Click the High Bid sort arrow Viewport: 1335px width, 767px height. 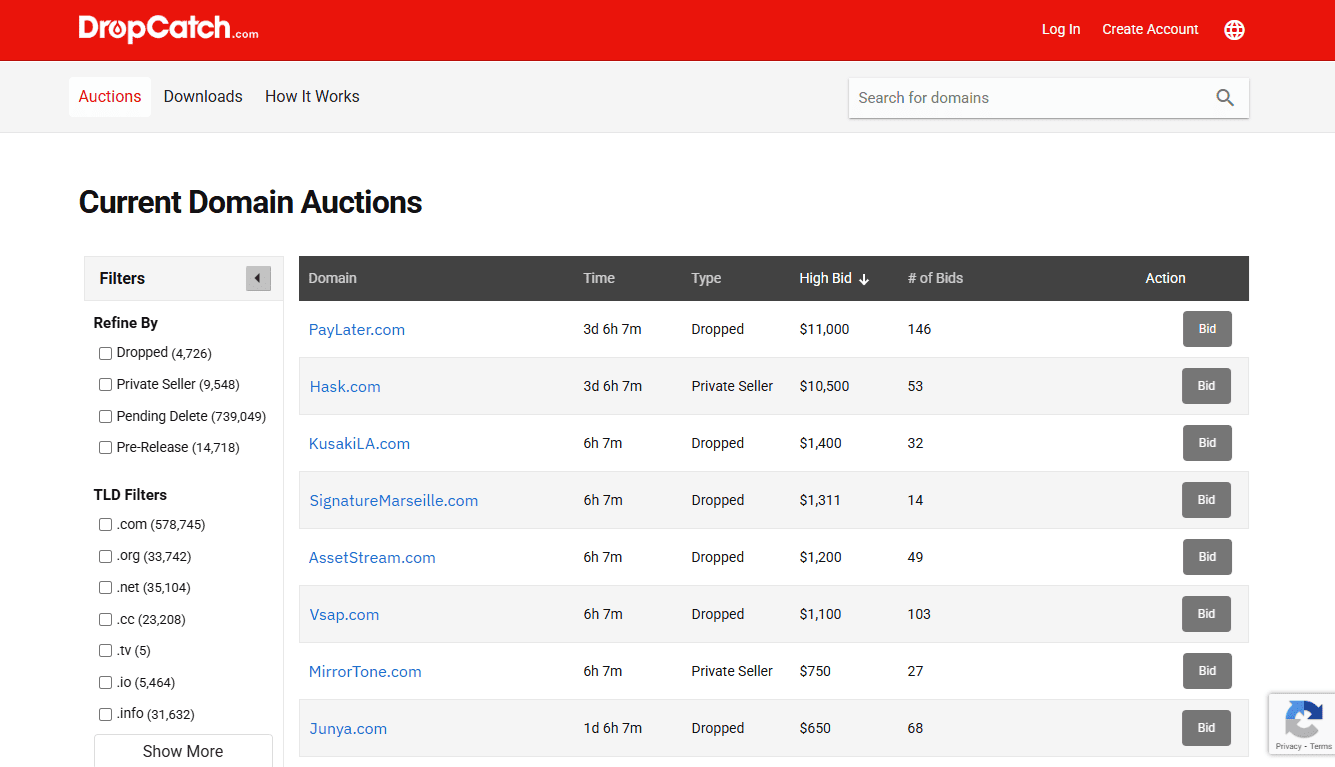[864, 280]
